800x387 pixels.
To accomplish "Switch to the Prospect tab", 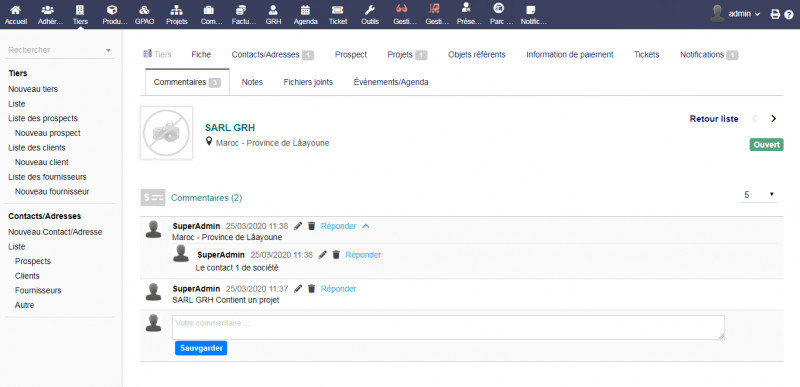I will tap(351, 55).
